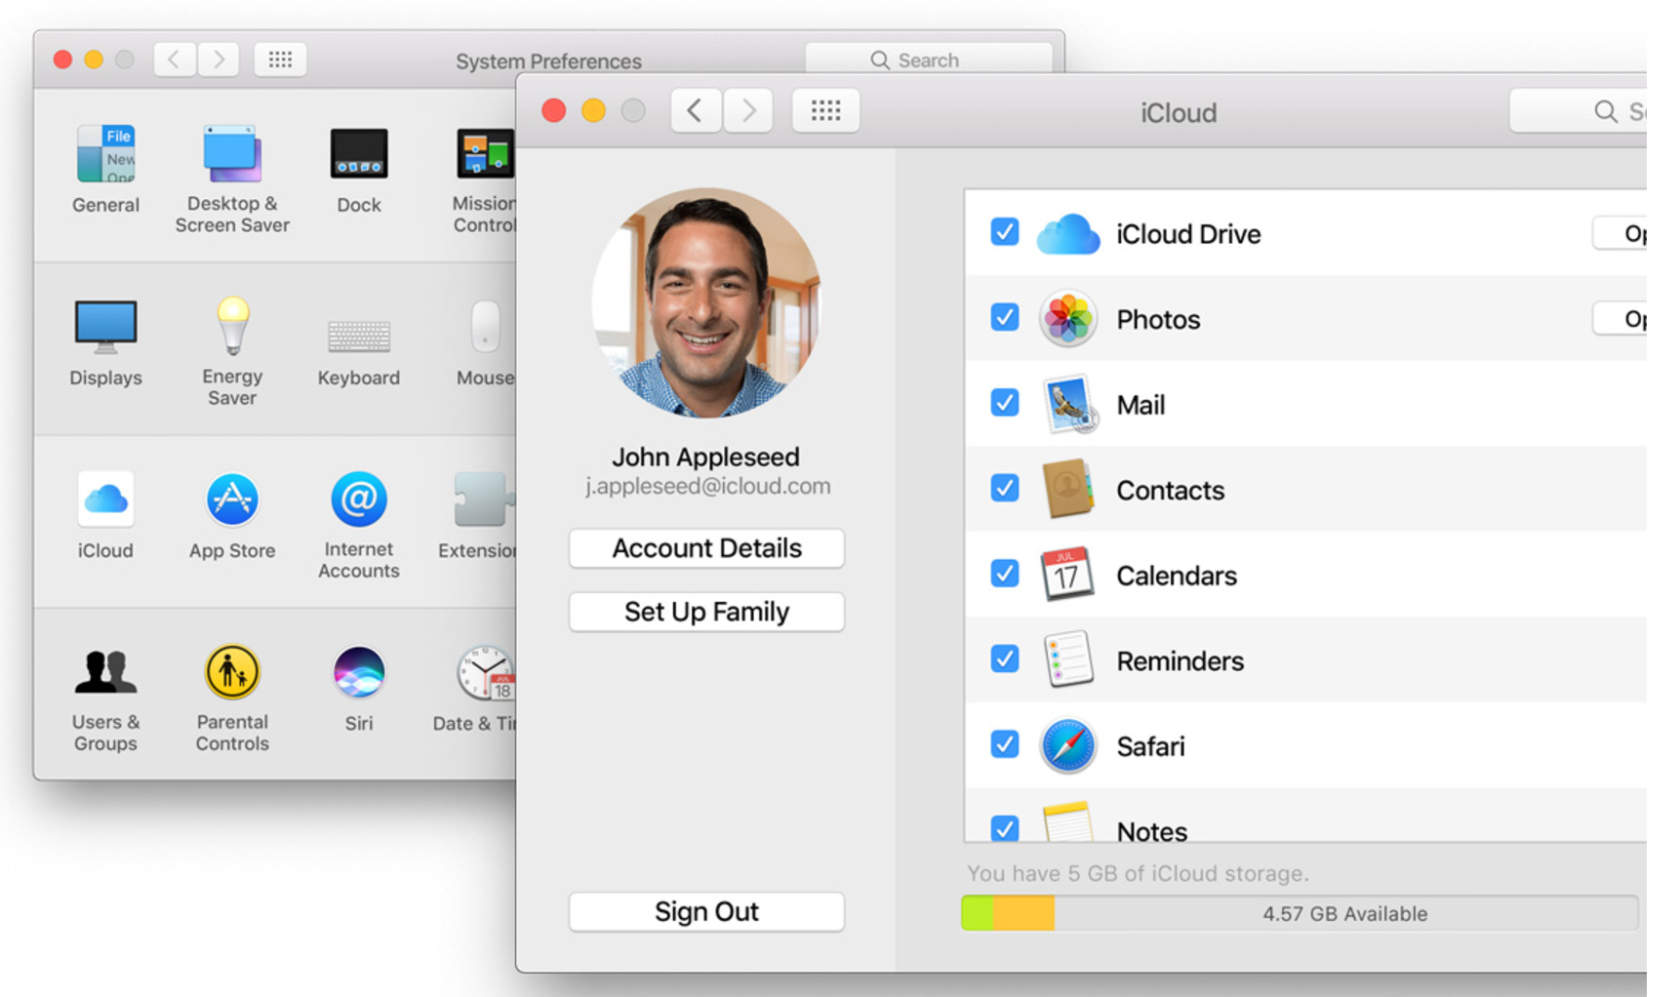Click the System Preferences search field
1680x997 pixels.
[x=928, y=60]
